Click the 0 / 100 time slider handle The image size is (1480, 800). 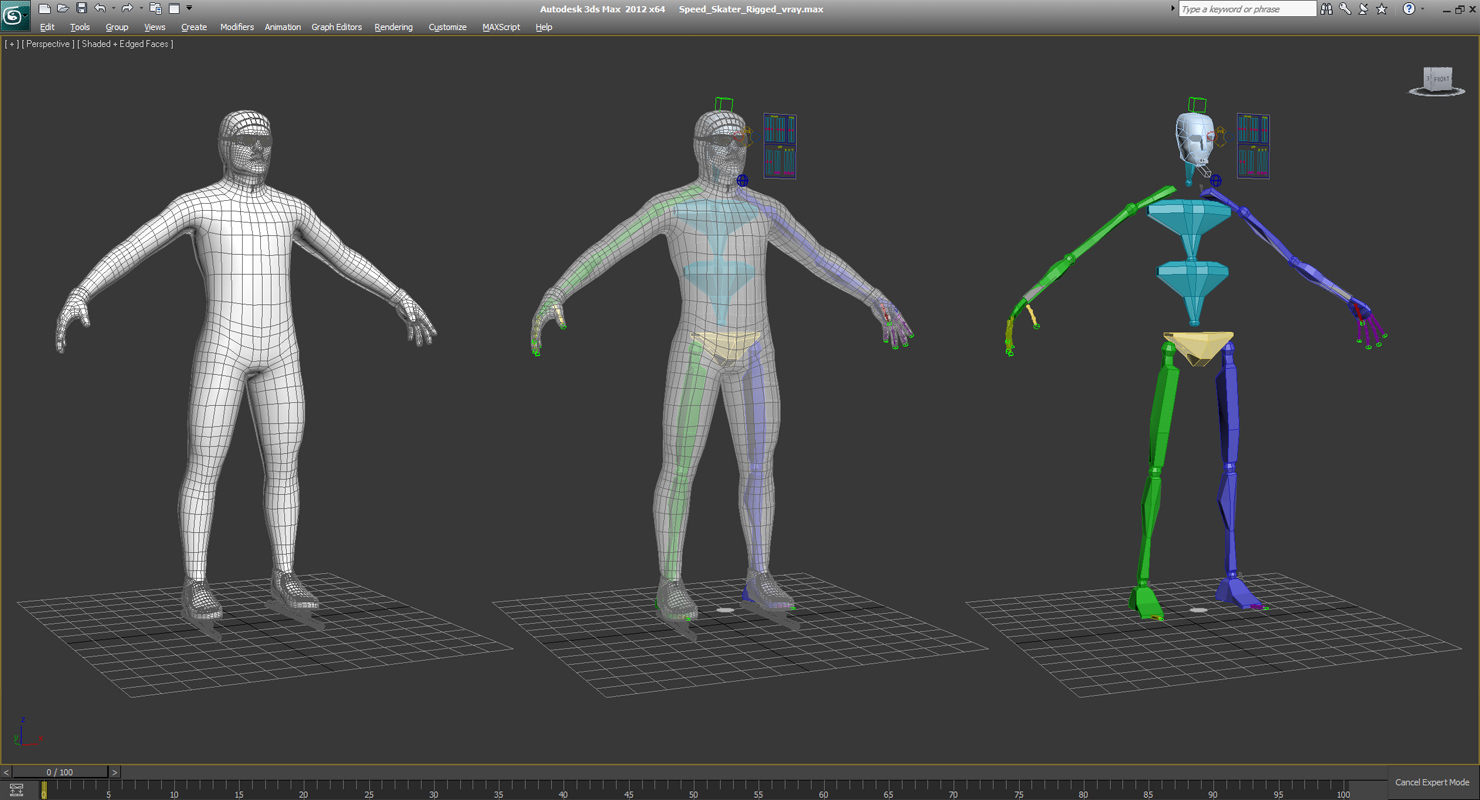[x=60, y=772]
